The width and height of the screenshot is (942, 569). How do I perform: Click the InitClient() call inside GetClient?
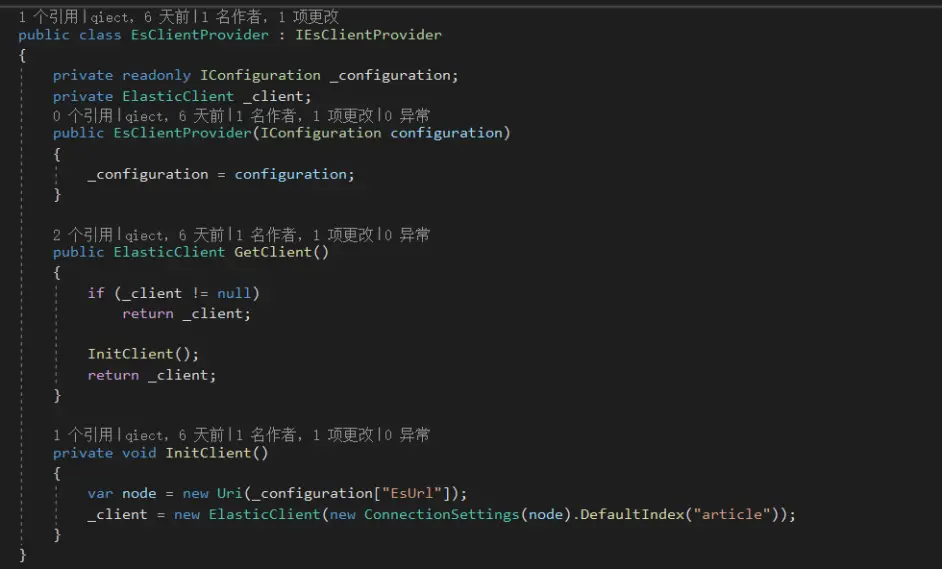(x=143, y=354)
